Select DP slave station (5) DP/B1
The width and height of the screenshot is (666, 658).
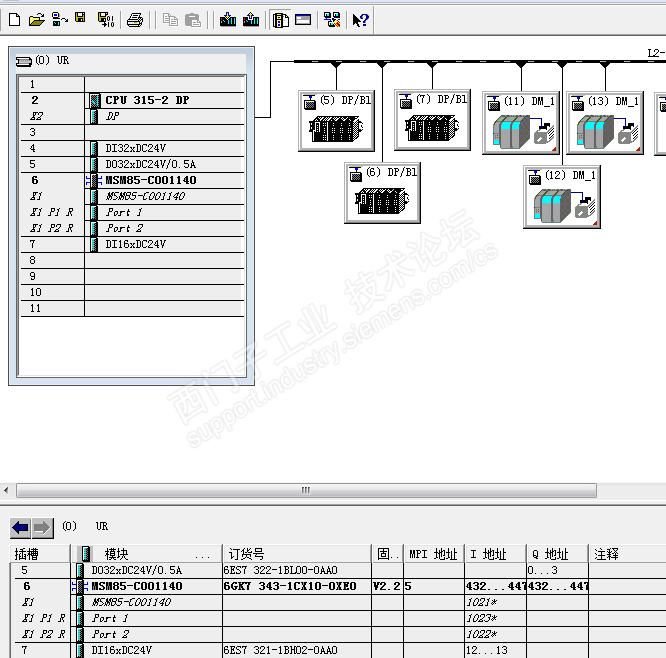click(336, 121)
